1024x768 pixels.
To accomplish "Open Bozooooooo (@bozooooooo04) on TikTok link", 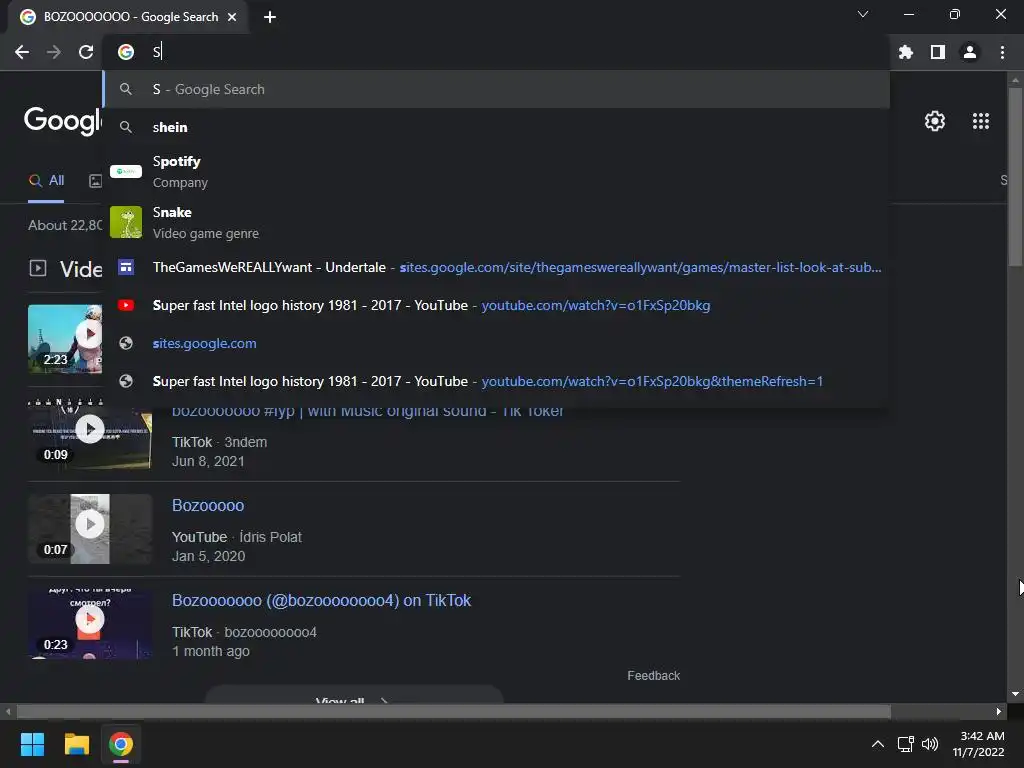I will point(321,601).
